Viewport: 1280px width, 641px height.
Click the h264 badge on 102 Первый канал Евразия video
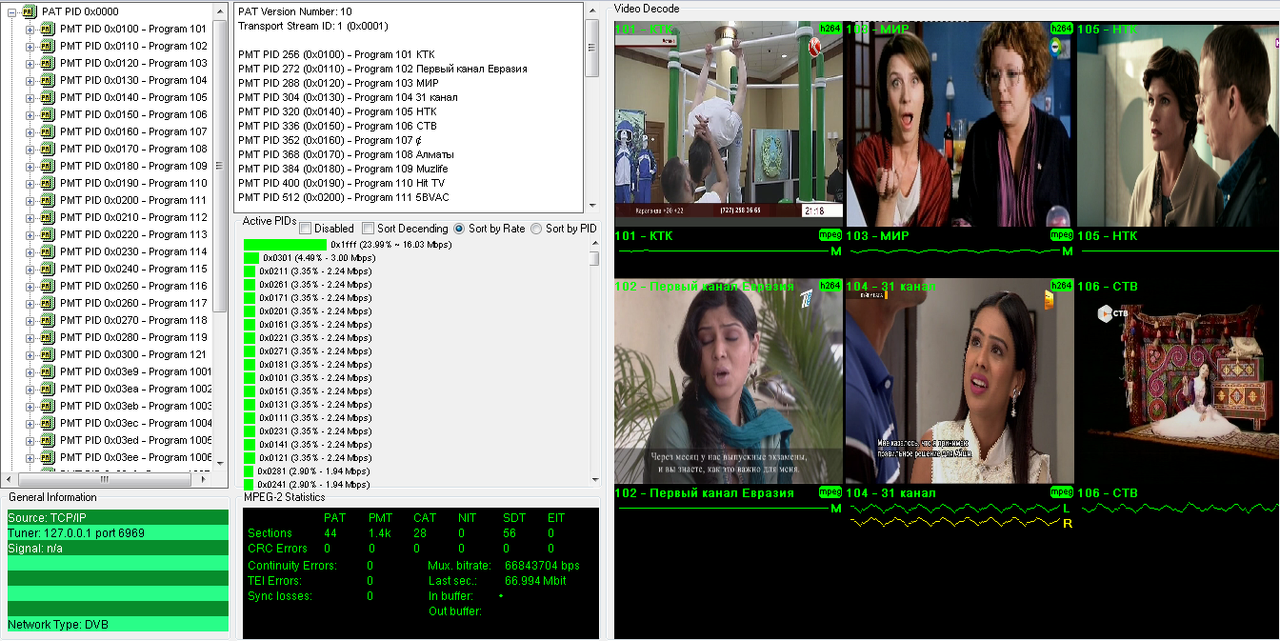point(830,285)
